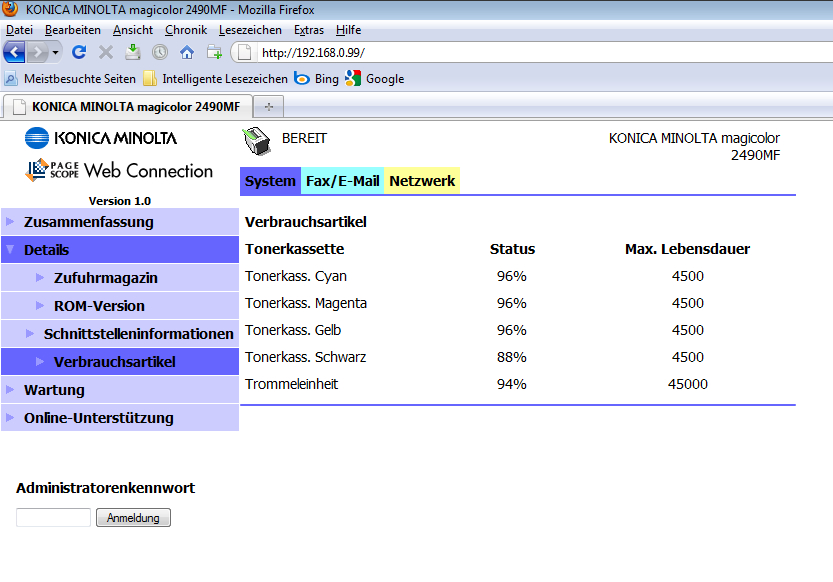This screenshot has width=833, height=582.
Task: Click the new tab toolbar icon with plus
Action: coord(214,52)
